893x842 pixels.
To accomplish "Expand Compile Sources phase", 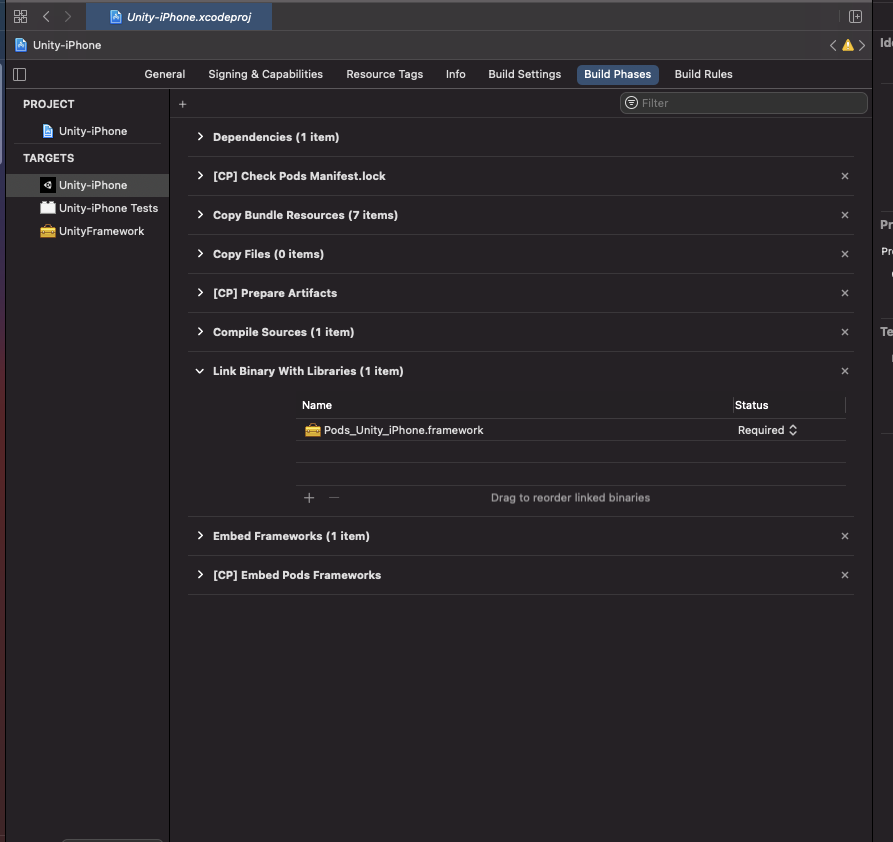I will pyautogui.click(x=200, y=332).
